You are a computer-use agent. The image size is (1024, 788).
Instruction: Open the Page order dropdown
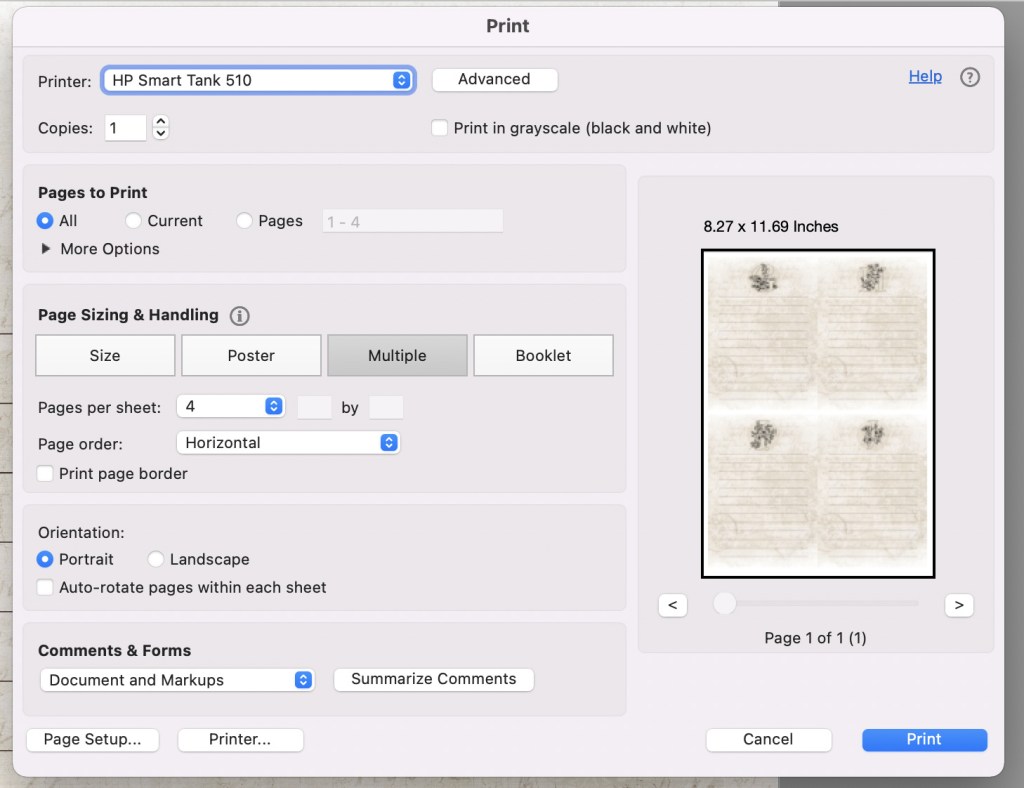coord(288,441)
